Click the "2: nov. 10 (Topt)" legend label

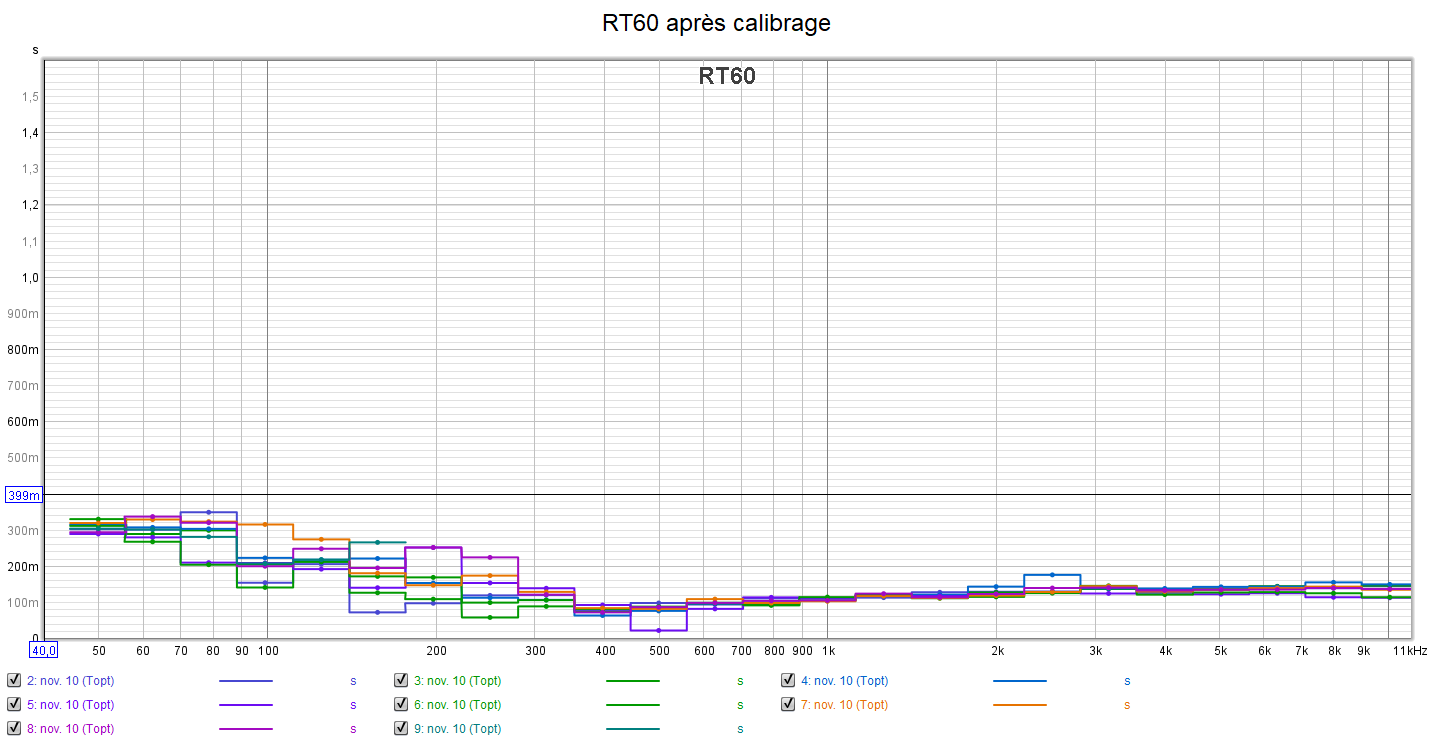pos(70,681)
